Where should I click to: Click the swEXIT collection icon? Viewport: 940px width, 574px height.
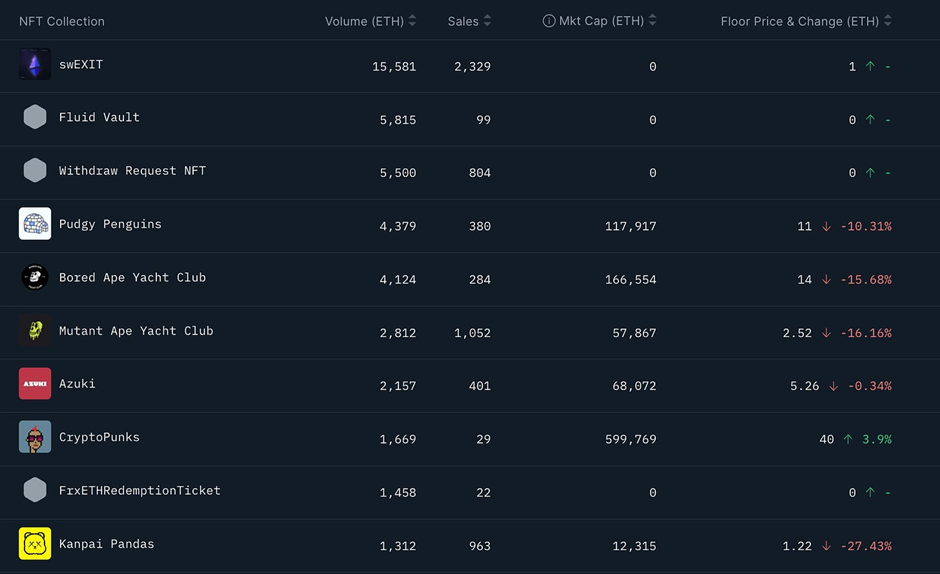click(35, 65)
